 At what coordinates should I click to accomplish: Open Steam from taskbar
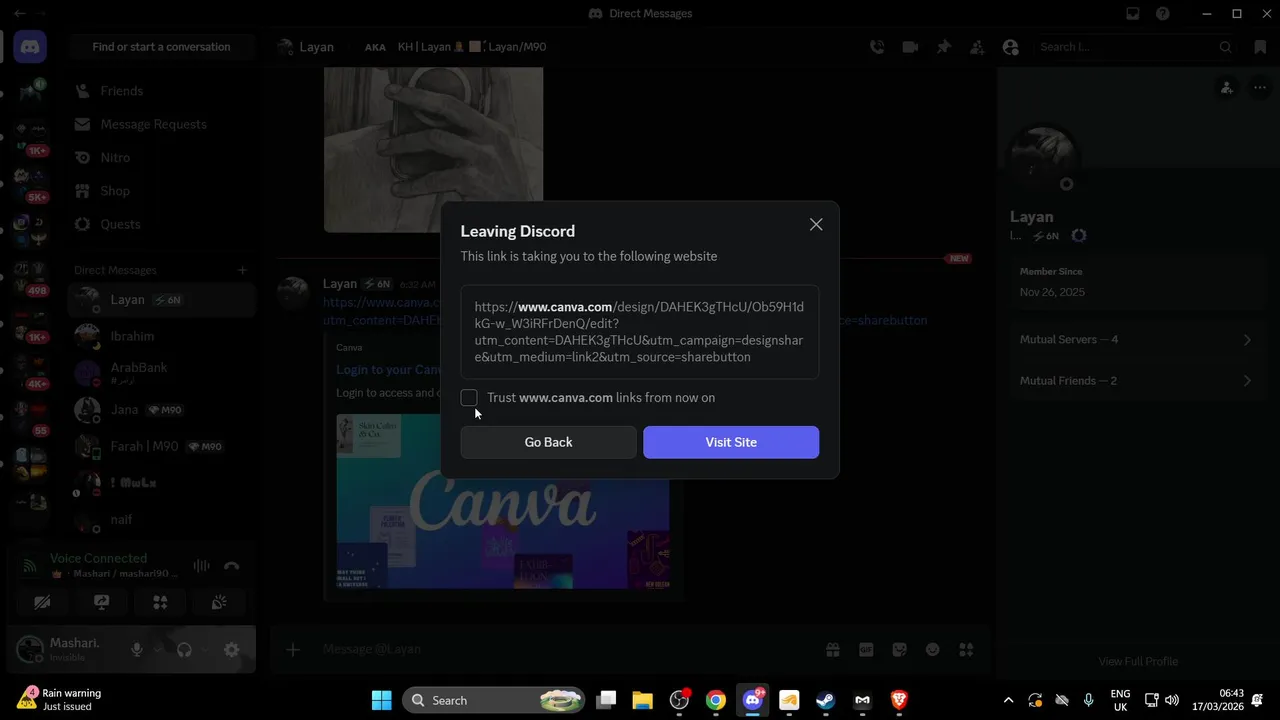point(825,700)
